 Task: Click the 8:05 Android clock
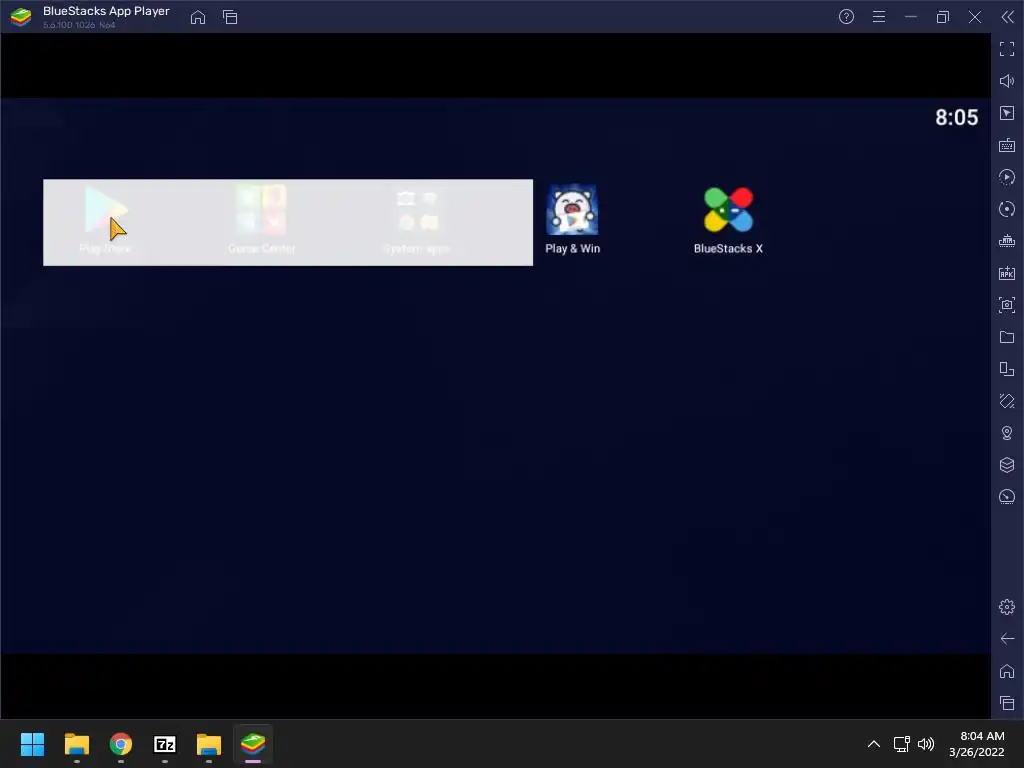click(x=956, y=118)
